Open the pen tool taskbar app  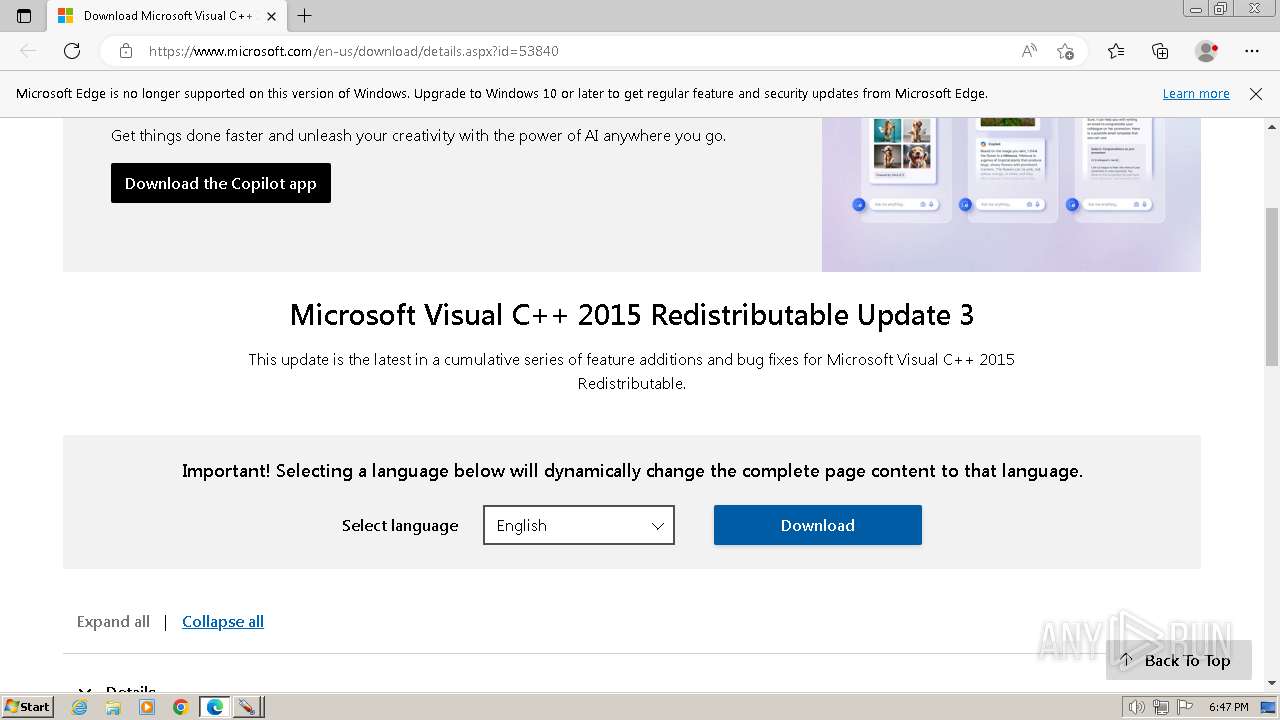[x=247, y=707]
